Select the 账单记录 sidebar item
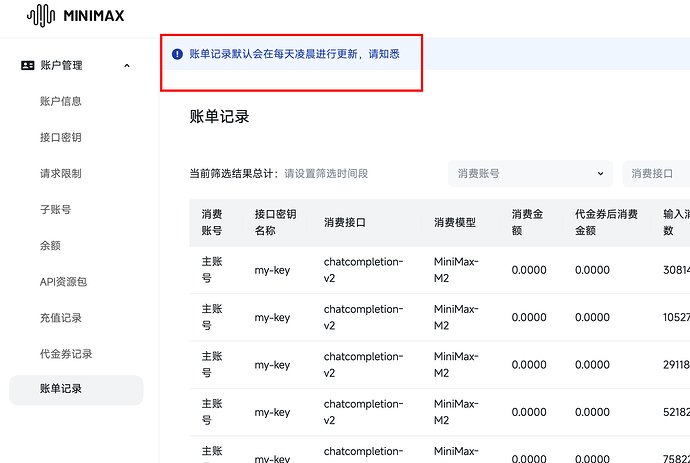Screen dimensions: 690x463 (76, 390)
